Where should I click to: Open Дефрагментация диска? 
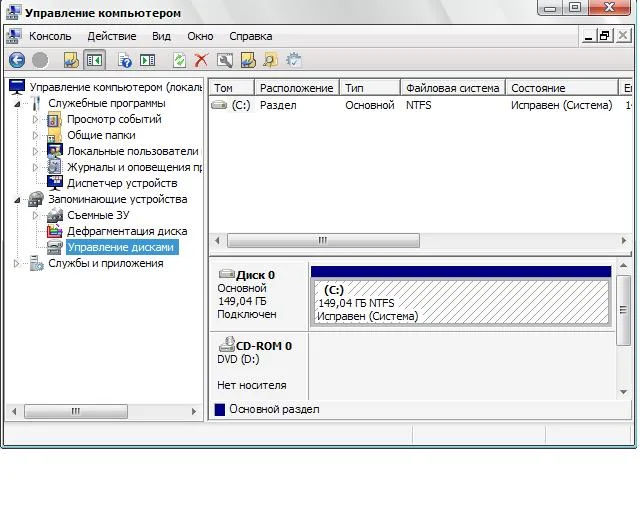tap(127, 231)
